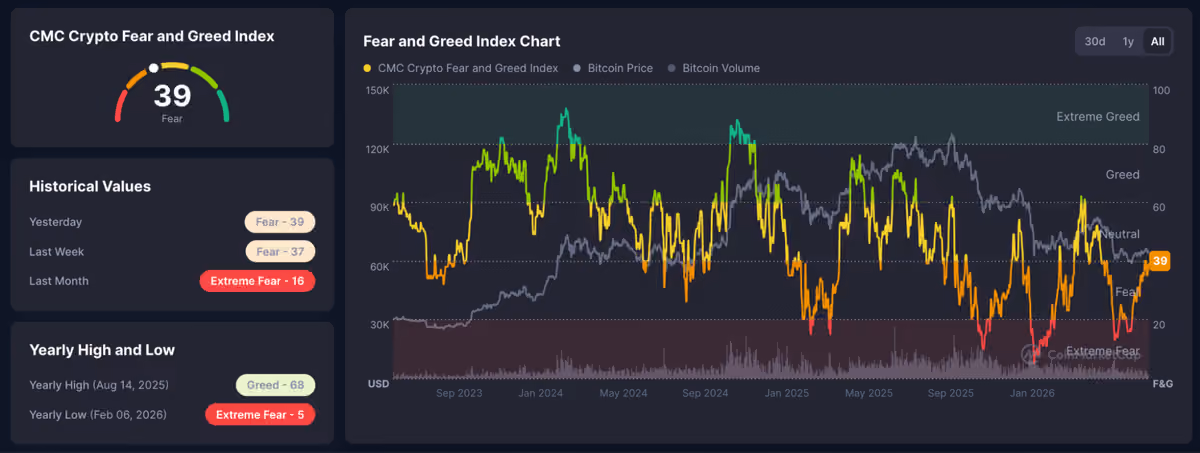Viewport: 1200px width, 453px height.
Task: Click the Jan 2025 x-axis label
Action: 786,393
